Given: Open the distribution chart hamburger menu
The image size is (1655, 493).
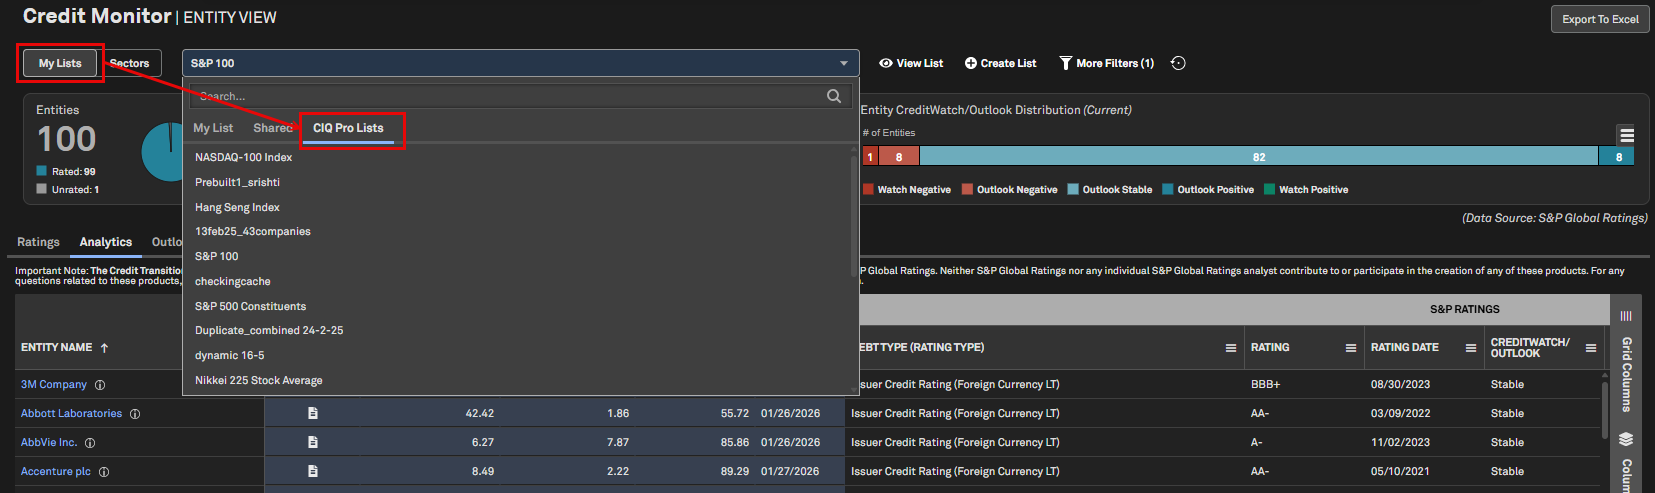Looking at the screenshot, I should 1626,135.
